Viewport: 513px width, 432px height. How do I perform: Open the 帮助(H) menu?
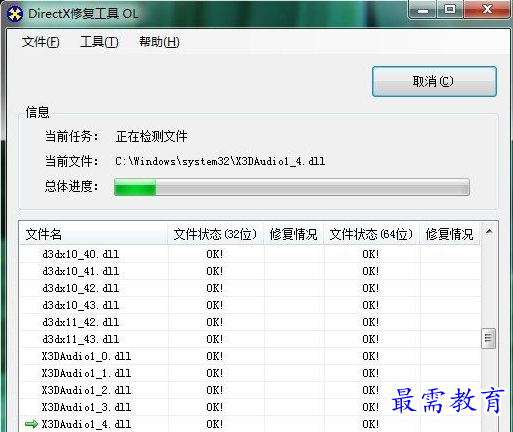tap(159, 42)
